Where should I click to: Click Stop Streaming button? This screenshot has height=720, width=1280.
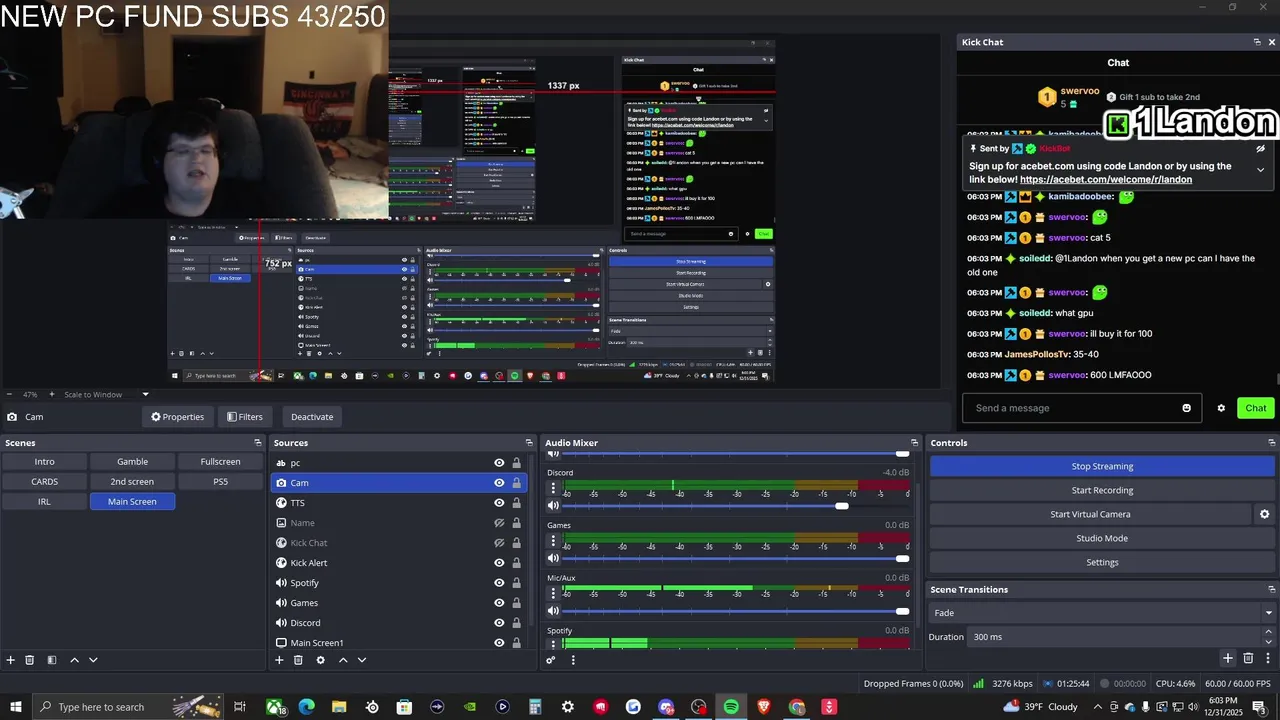click(x=1102, y=466)
